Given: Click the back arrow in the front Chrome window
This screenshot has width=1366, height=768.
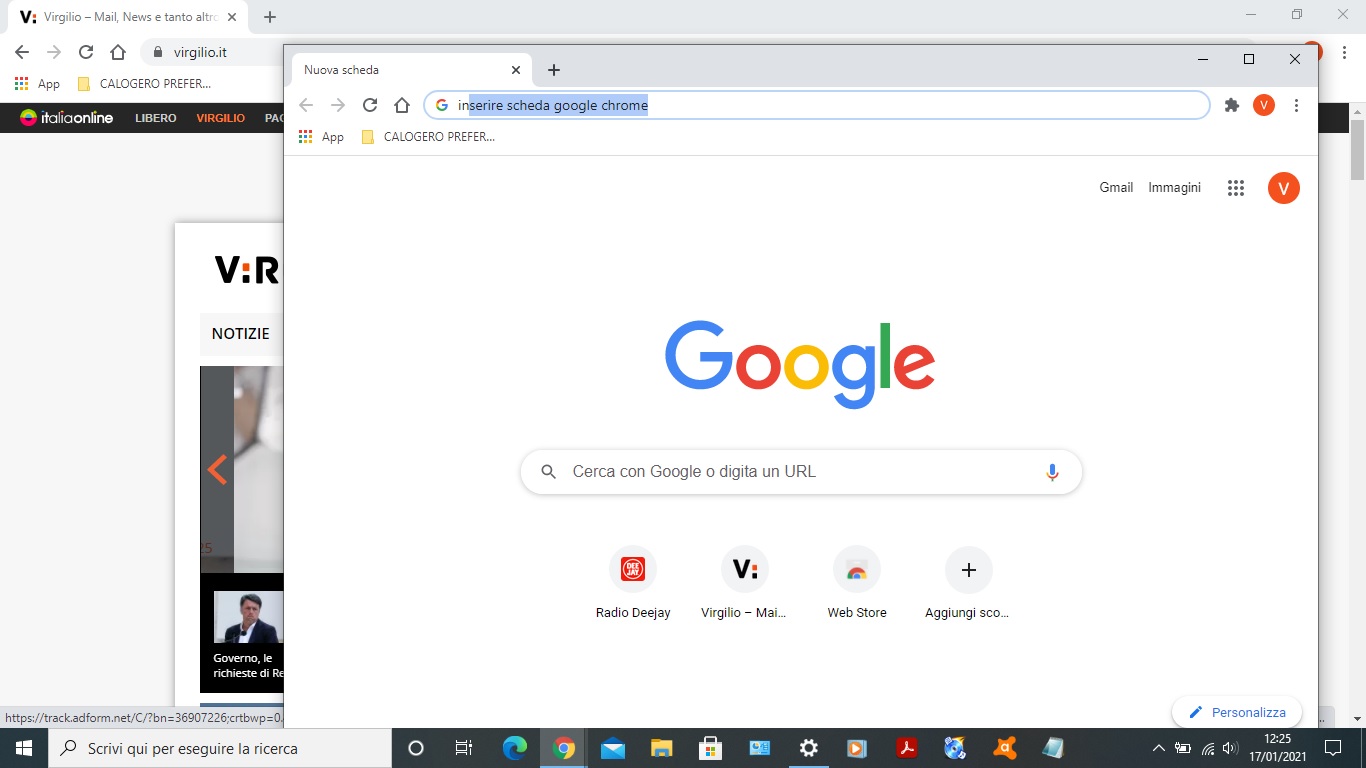Looking at the screenshot, I should click(x=306, y=105).
